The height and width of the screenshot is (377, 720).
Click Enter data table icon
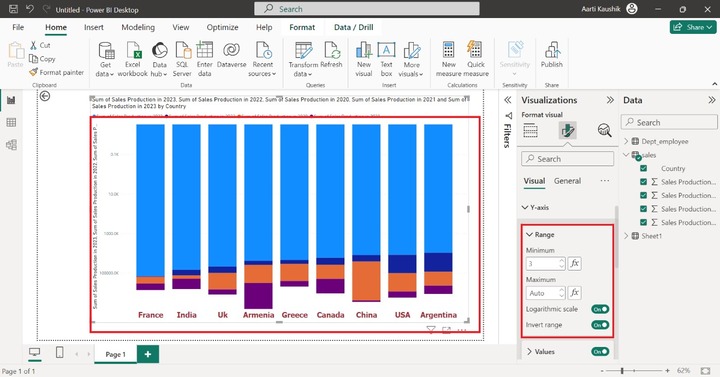[205, 50]
